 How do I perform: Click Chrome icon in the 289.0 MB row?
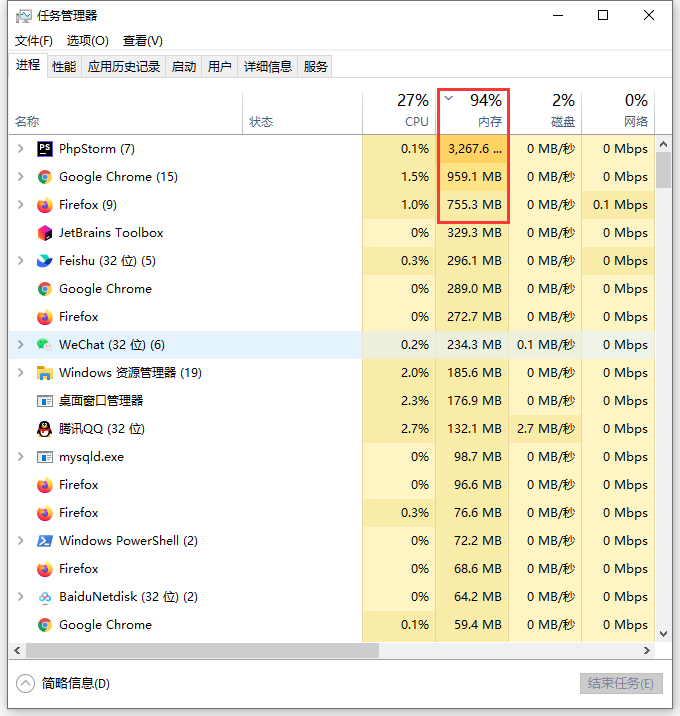tap(45, 289)
